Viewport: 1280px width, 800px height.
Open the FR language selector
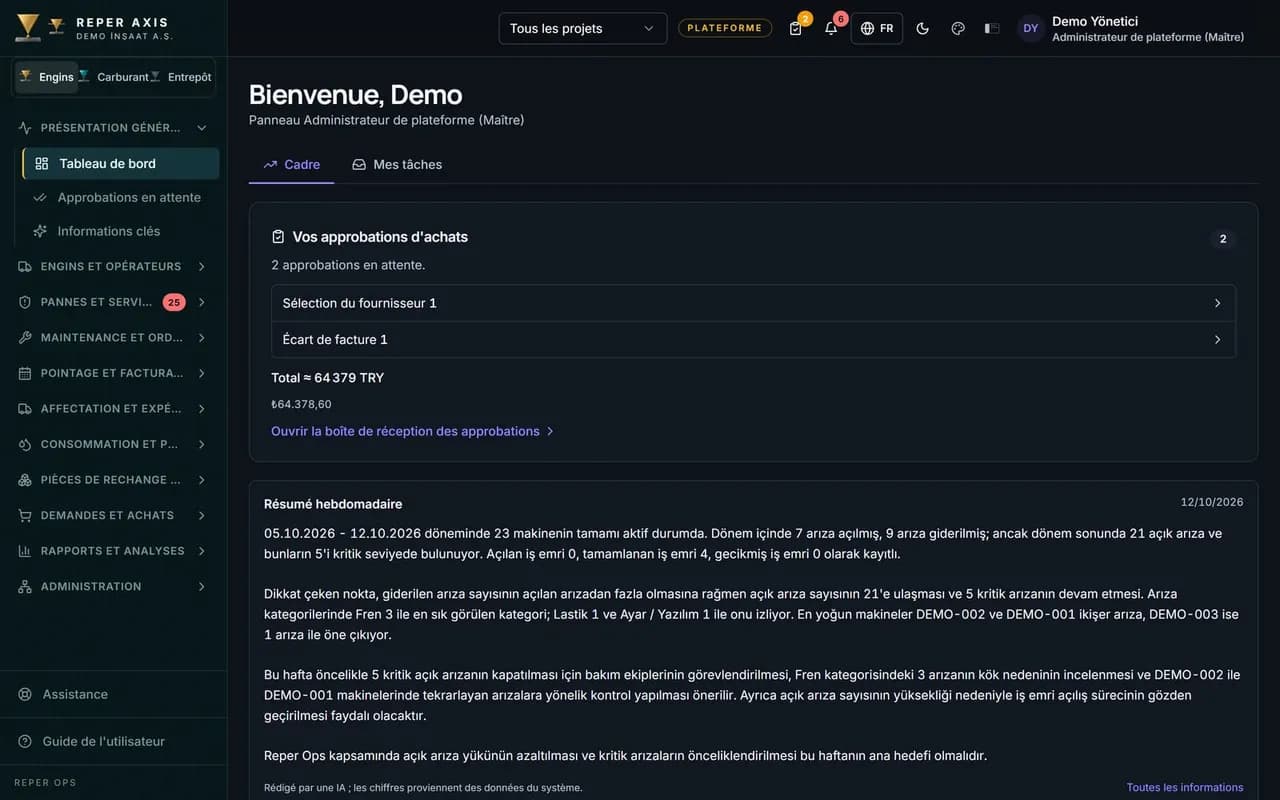[877, 28]
